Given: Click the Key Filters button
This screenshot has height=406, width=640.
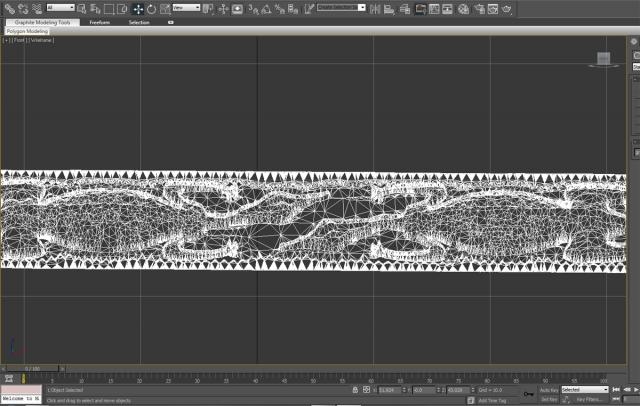Looking at the screenshot, I should coord(588,399).
